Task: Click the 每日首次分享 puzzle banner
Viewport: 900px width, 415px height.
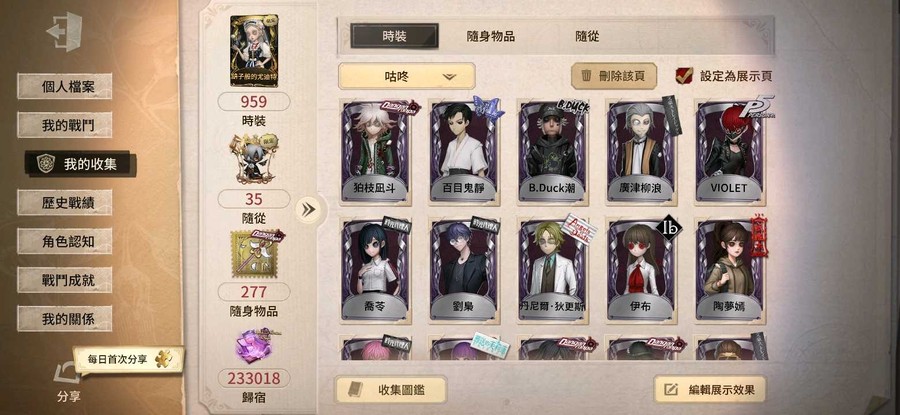Action: [x=128, y=359]
